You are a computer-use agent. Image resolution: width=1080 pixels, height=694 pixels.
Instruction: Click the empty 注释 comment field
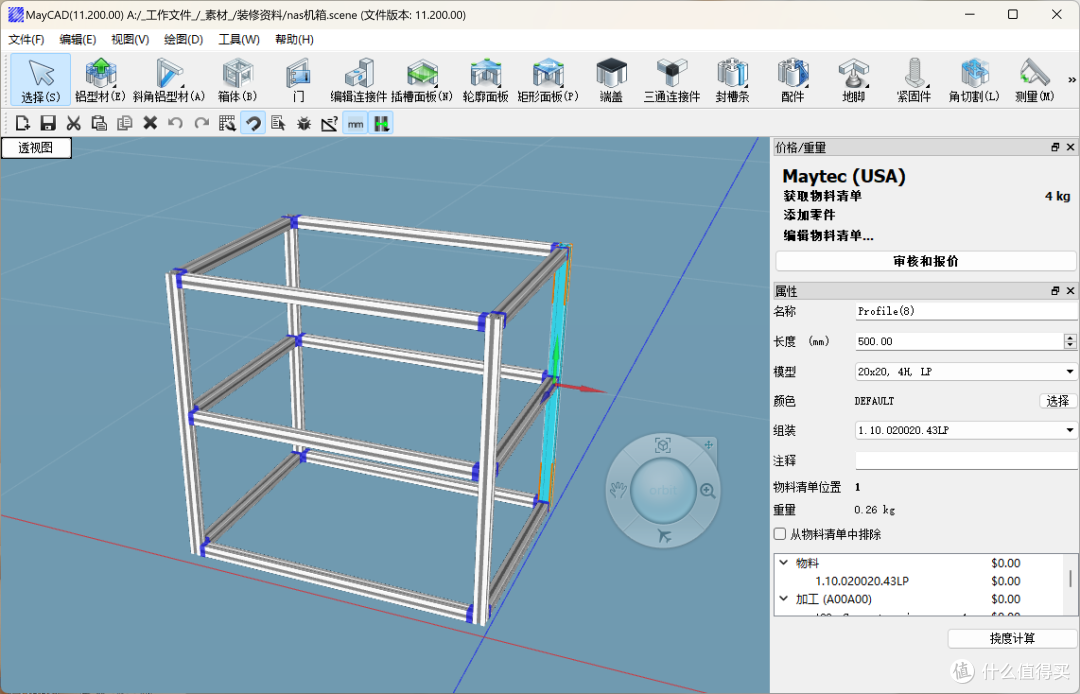pyautogui.click(x=966, y=461)
